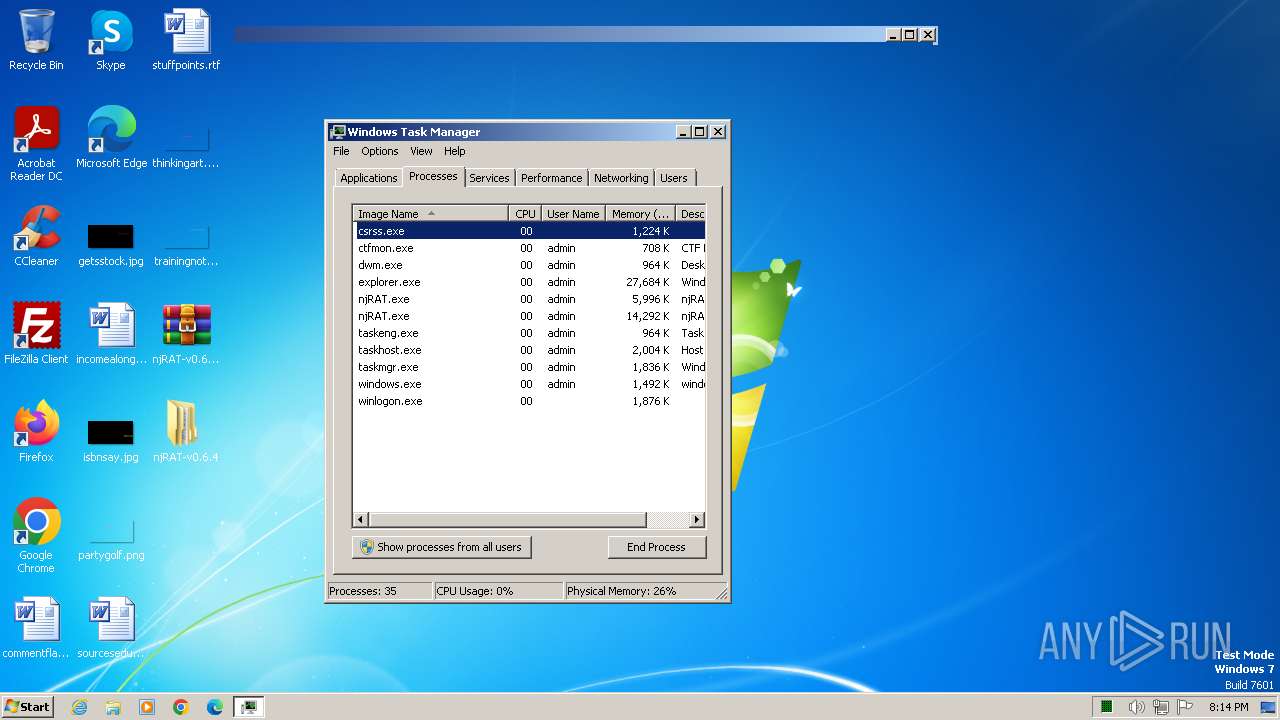Select the thinkingart file on desktop
This screenshot has height=720, width=1280.
coord(186,146)
